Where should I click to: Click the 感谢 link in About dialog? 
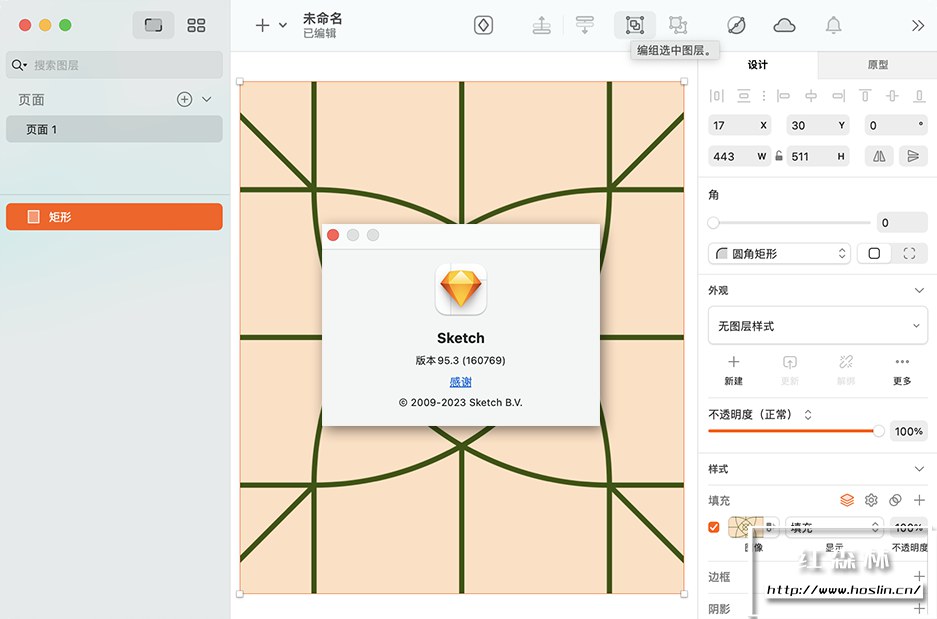(460, 382)
